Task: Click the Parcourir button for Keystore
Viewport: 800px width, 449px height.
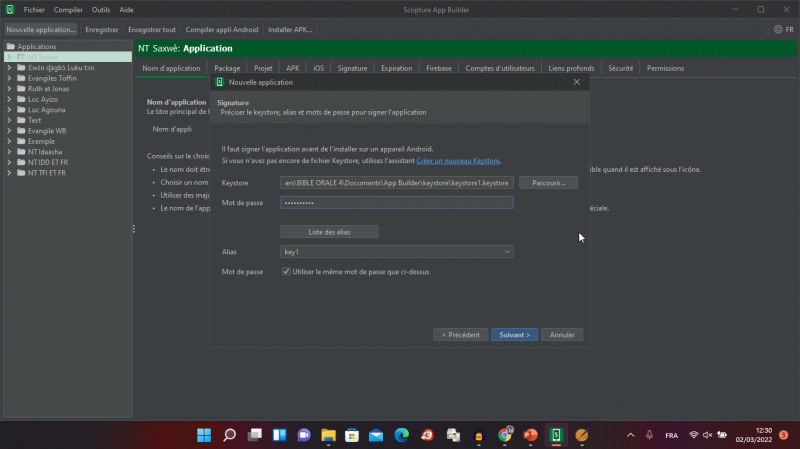Action: pos(548,183)
